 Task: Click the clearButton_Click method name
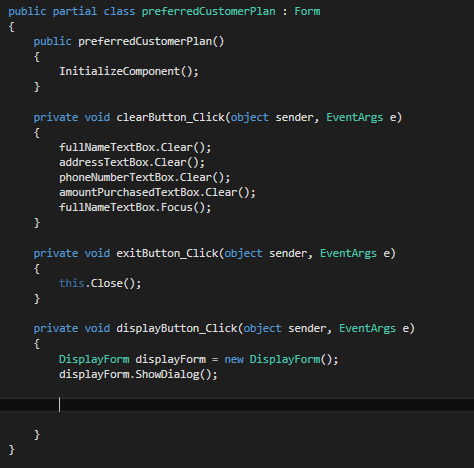coord(171,117)
